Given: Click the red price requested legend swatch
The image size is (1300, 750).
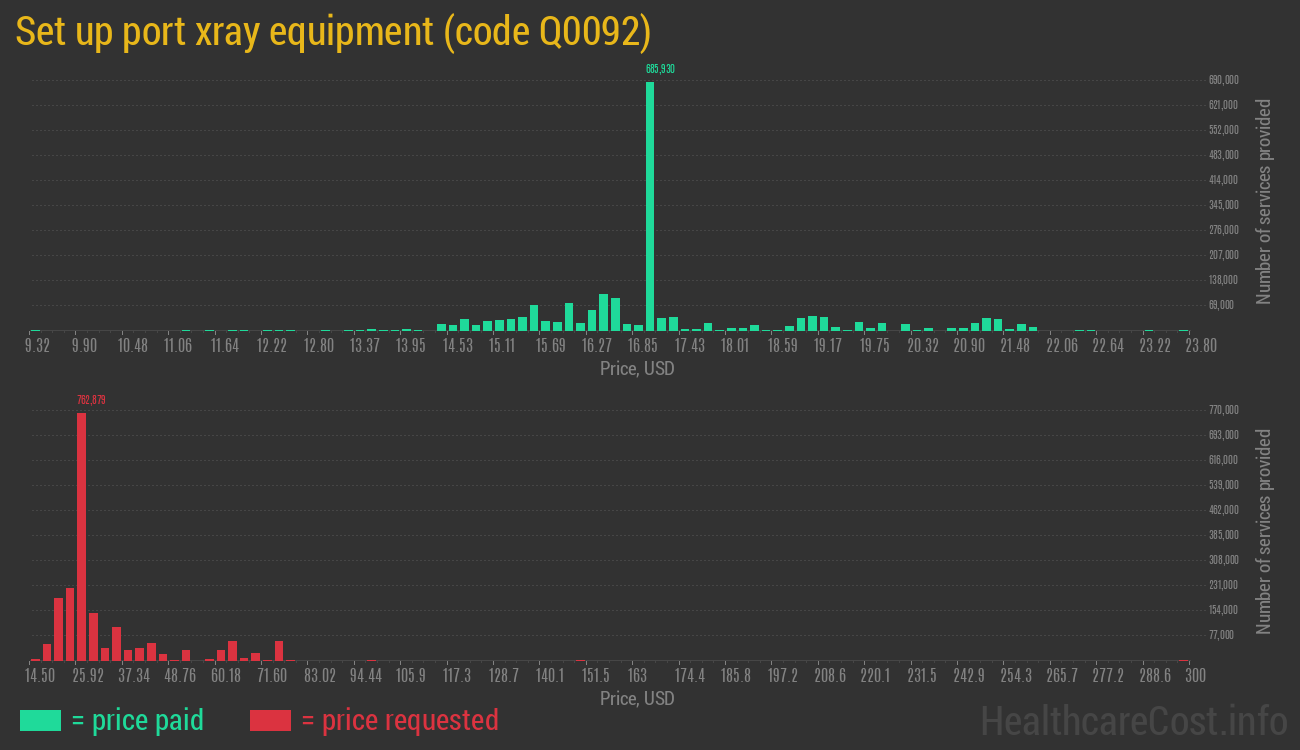Looking at the screenshot, I should click(x=270, y=720).
